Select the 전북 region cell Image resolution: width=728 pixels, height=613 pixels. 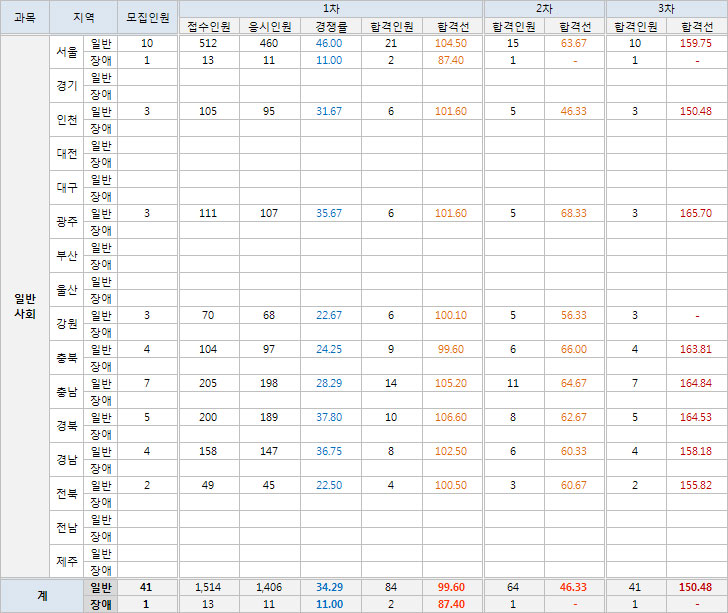[67, 494]
